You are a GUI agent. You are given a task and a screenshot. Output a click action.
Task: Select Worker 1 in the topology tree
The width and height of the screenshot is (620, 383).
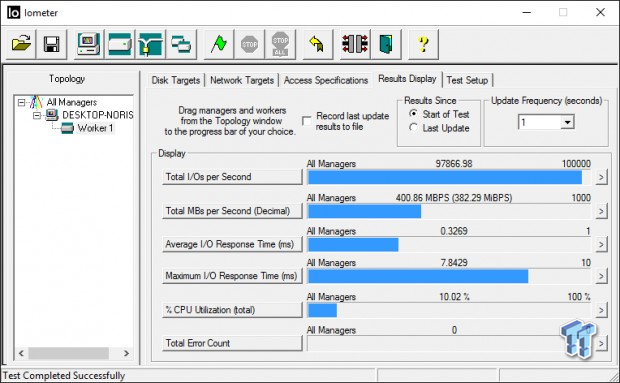pyautogui.click(x=95, y=128)
